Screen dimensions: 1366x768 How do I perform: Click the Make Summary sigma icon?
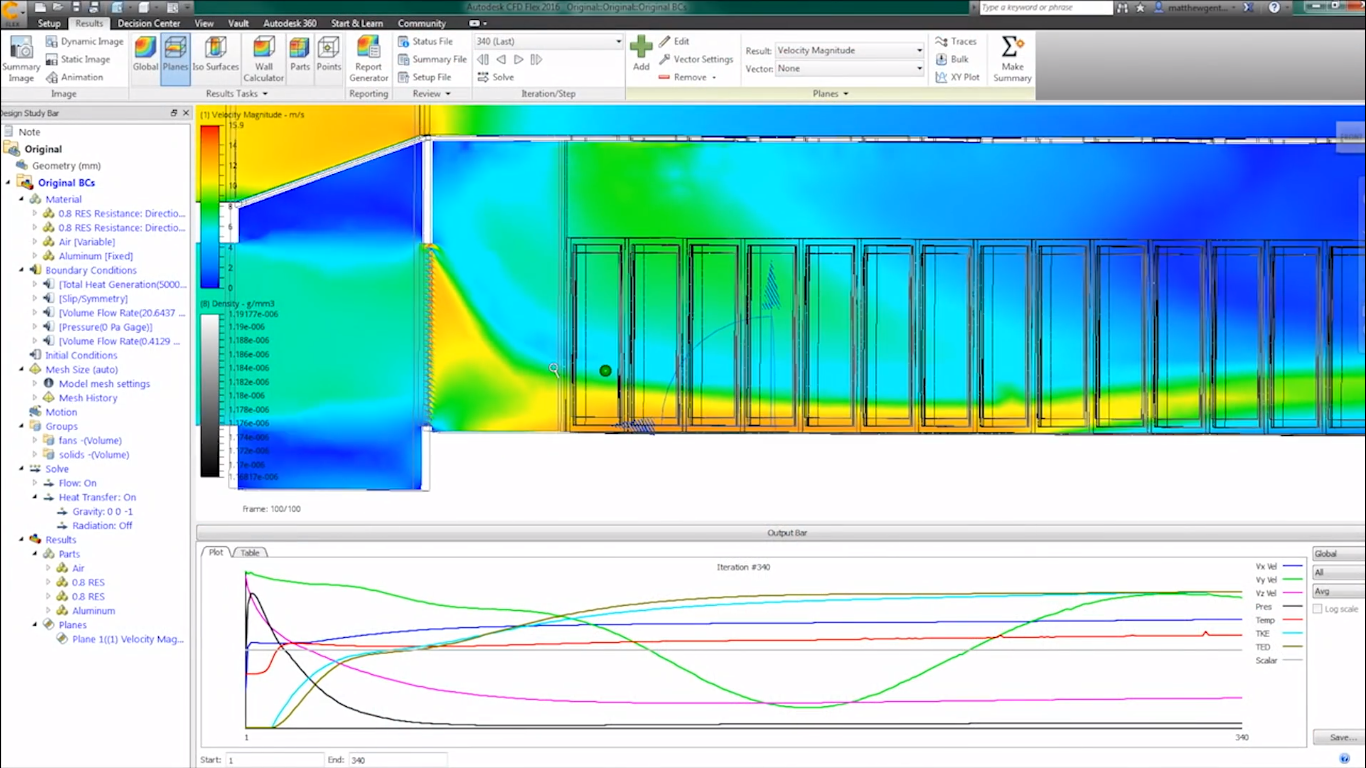(1012, 47)
